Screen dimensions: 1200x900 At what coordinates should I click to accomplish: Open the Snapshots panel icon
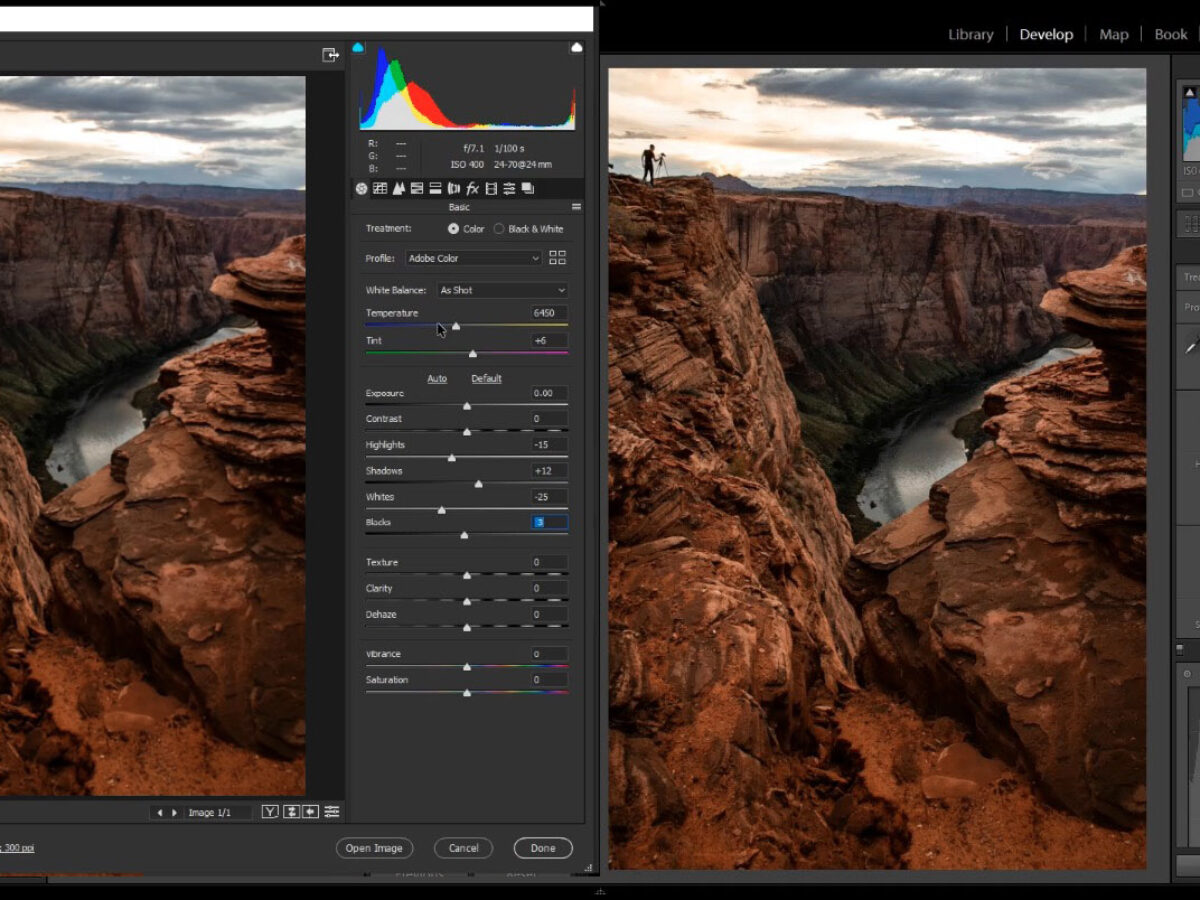tap(527, 188)
